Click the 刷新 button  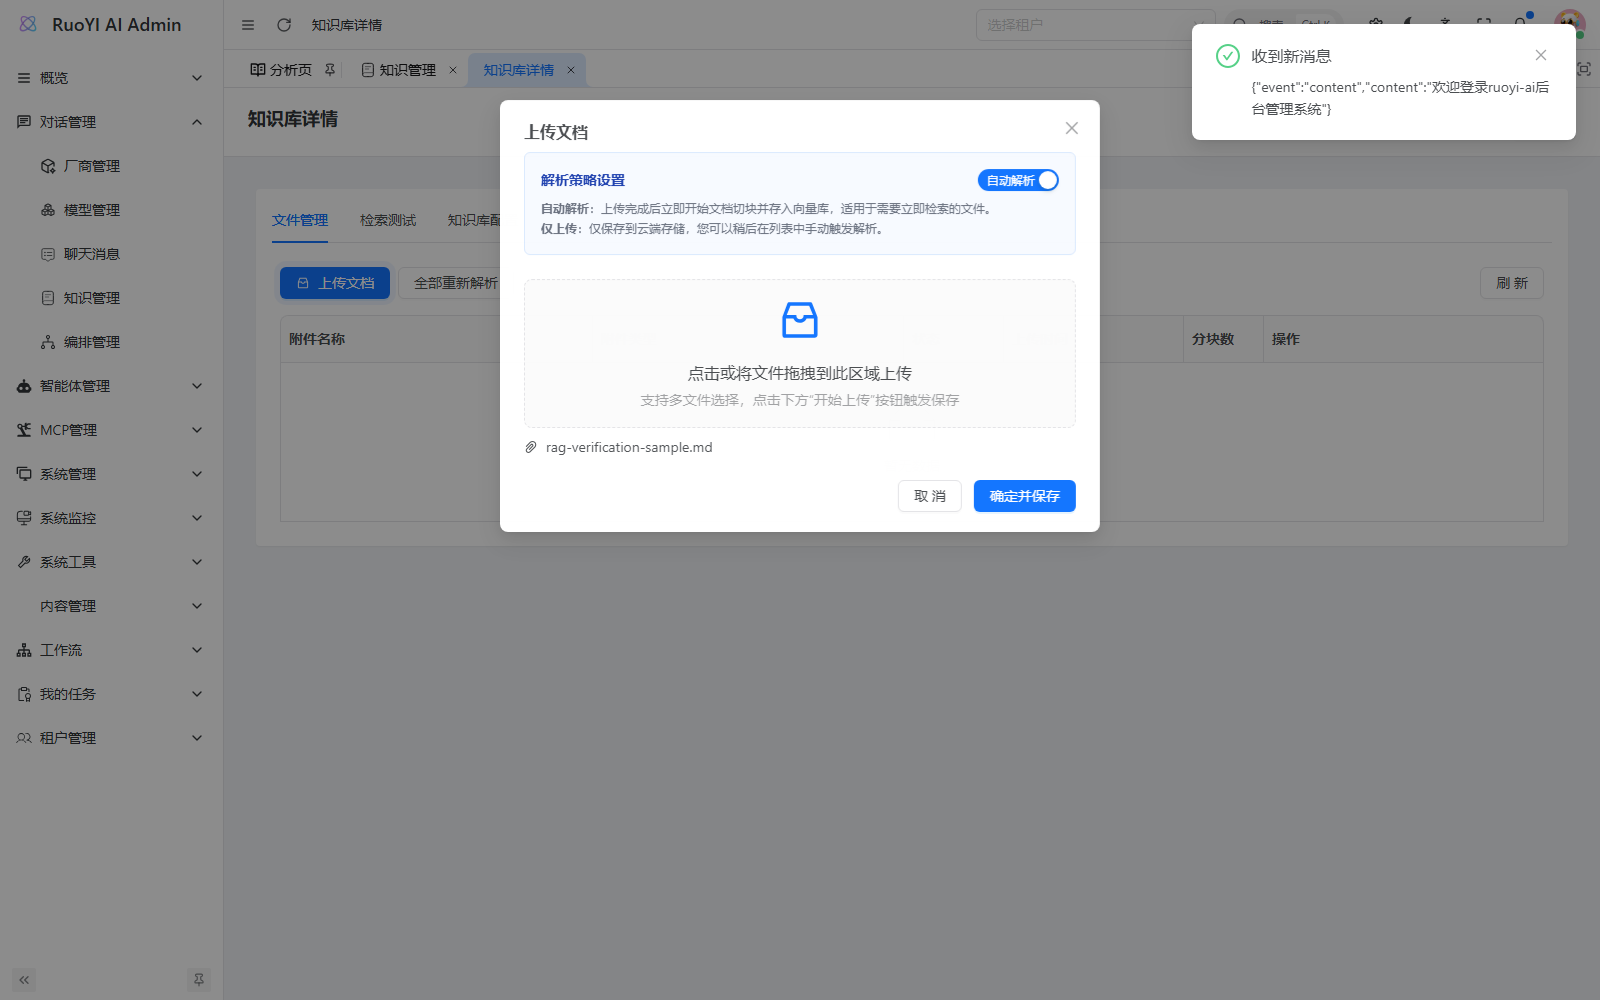click(1512, 283)
